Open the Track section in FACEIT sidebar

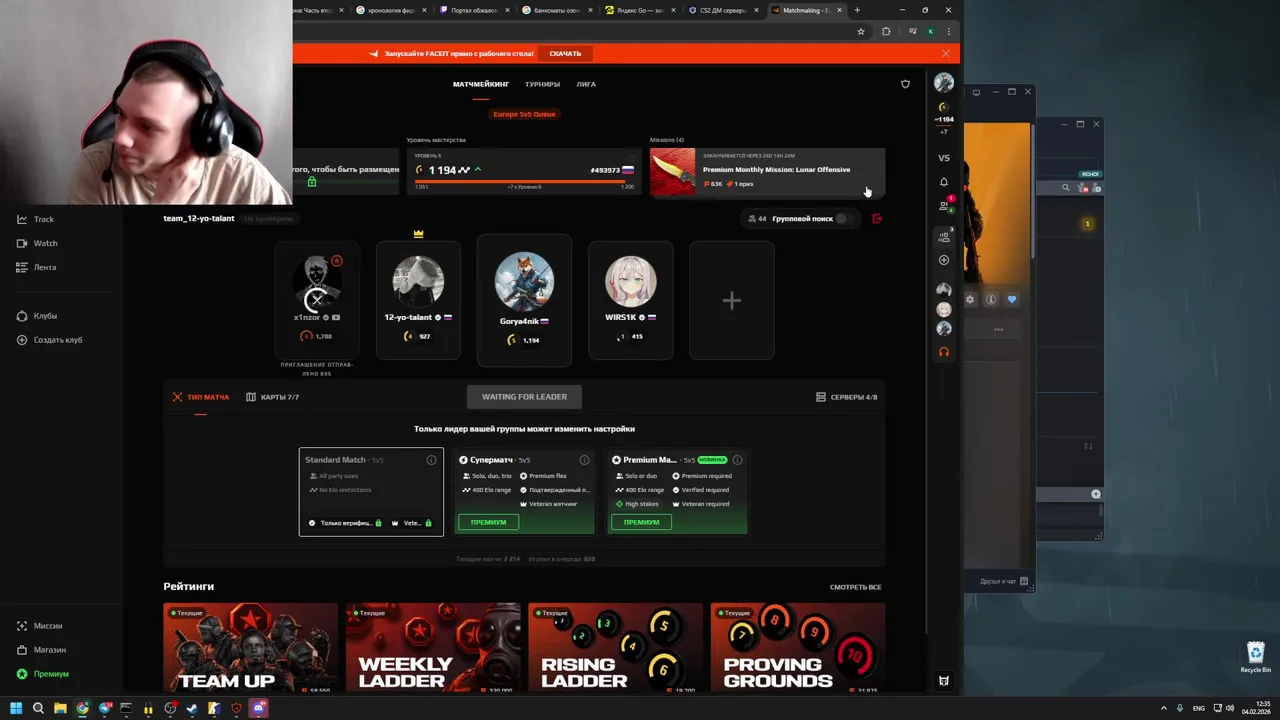click(35, 219)
